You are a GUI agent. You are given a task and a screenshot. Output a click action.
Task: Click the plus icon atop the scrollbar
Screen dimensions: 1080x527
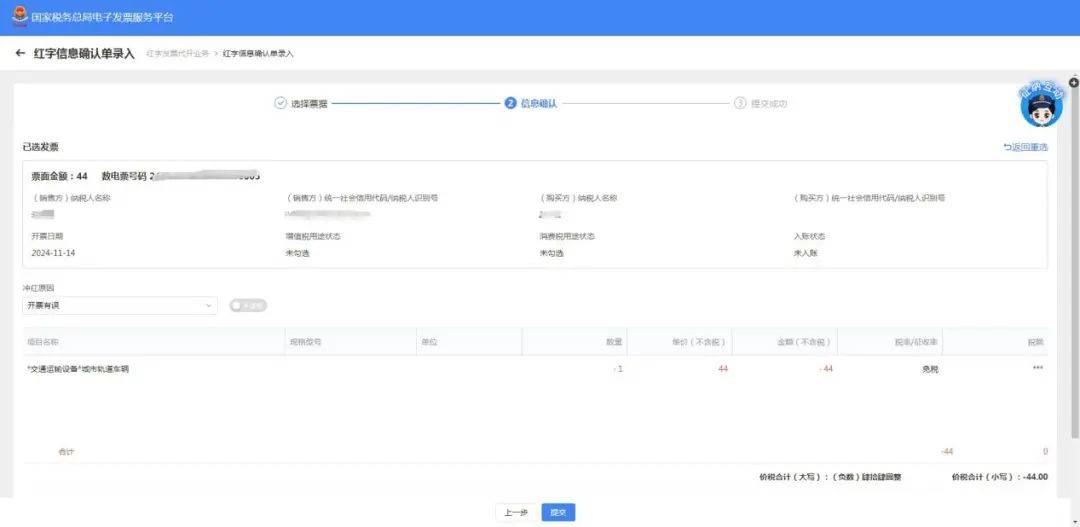coord(1074,82)
